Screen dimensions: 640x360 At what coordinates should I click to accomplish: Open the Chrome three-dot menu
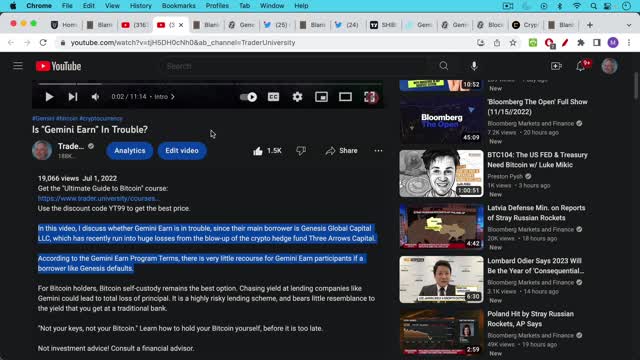pos(629,42)
